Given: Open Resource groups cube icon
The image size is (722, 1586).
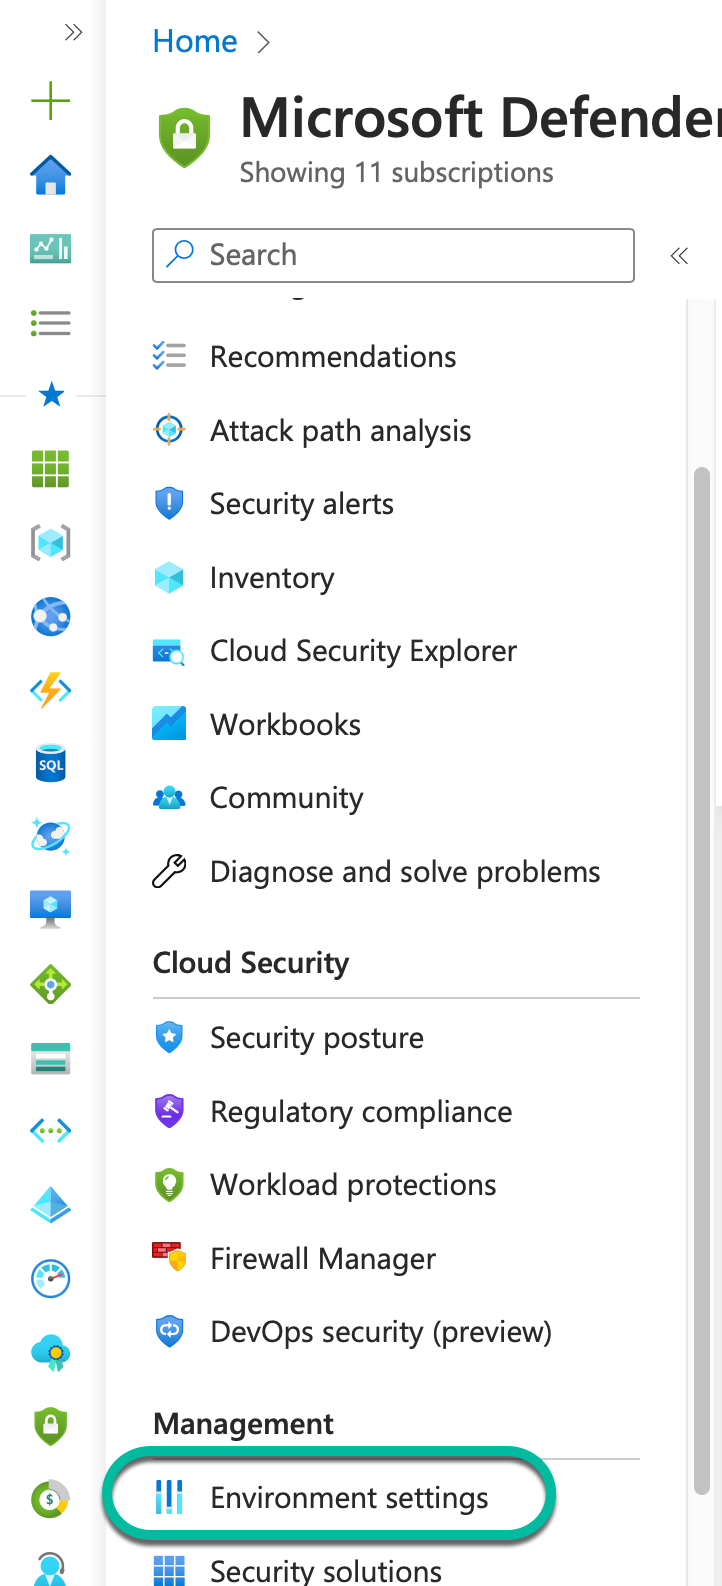Looking at the screenshot, I should pyautogui.click(x=51, y=543).
